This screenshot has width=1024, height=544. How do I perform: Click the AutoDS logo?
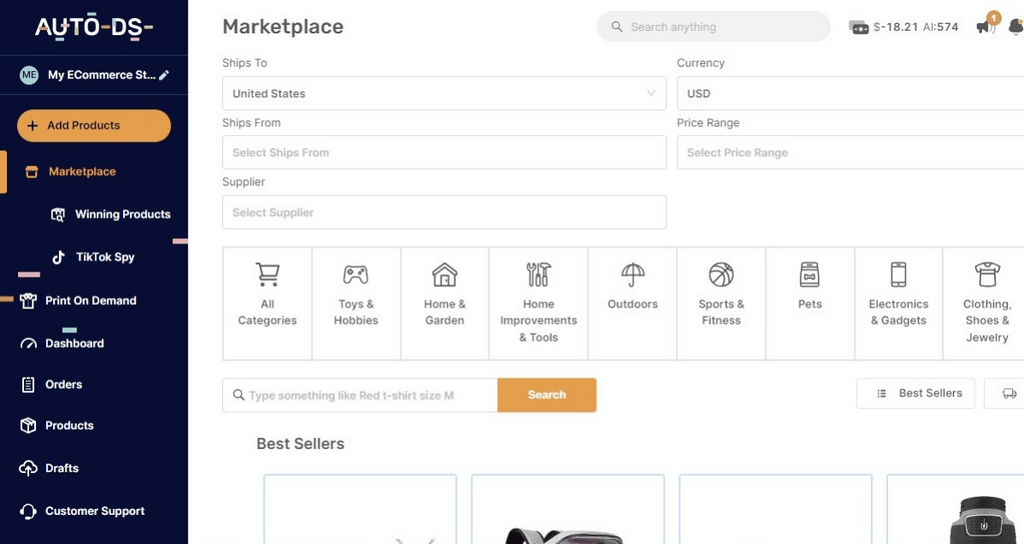[93, 27]
